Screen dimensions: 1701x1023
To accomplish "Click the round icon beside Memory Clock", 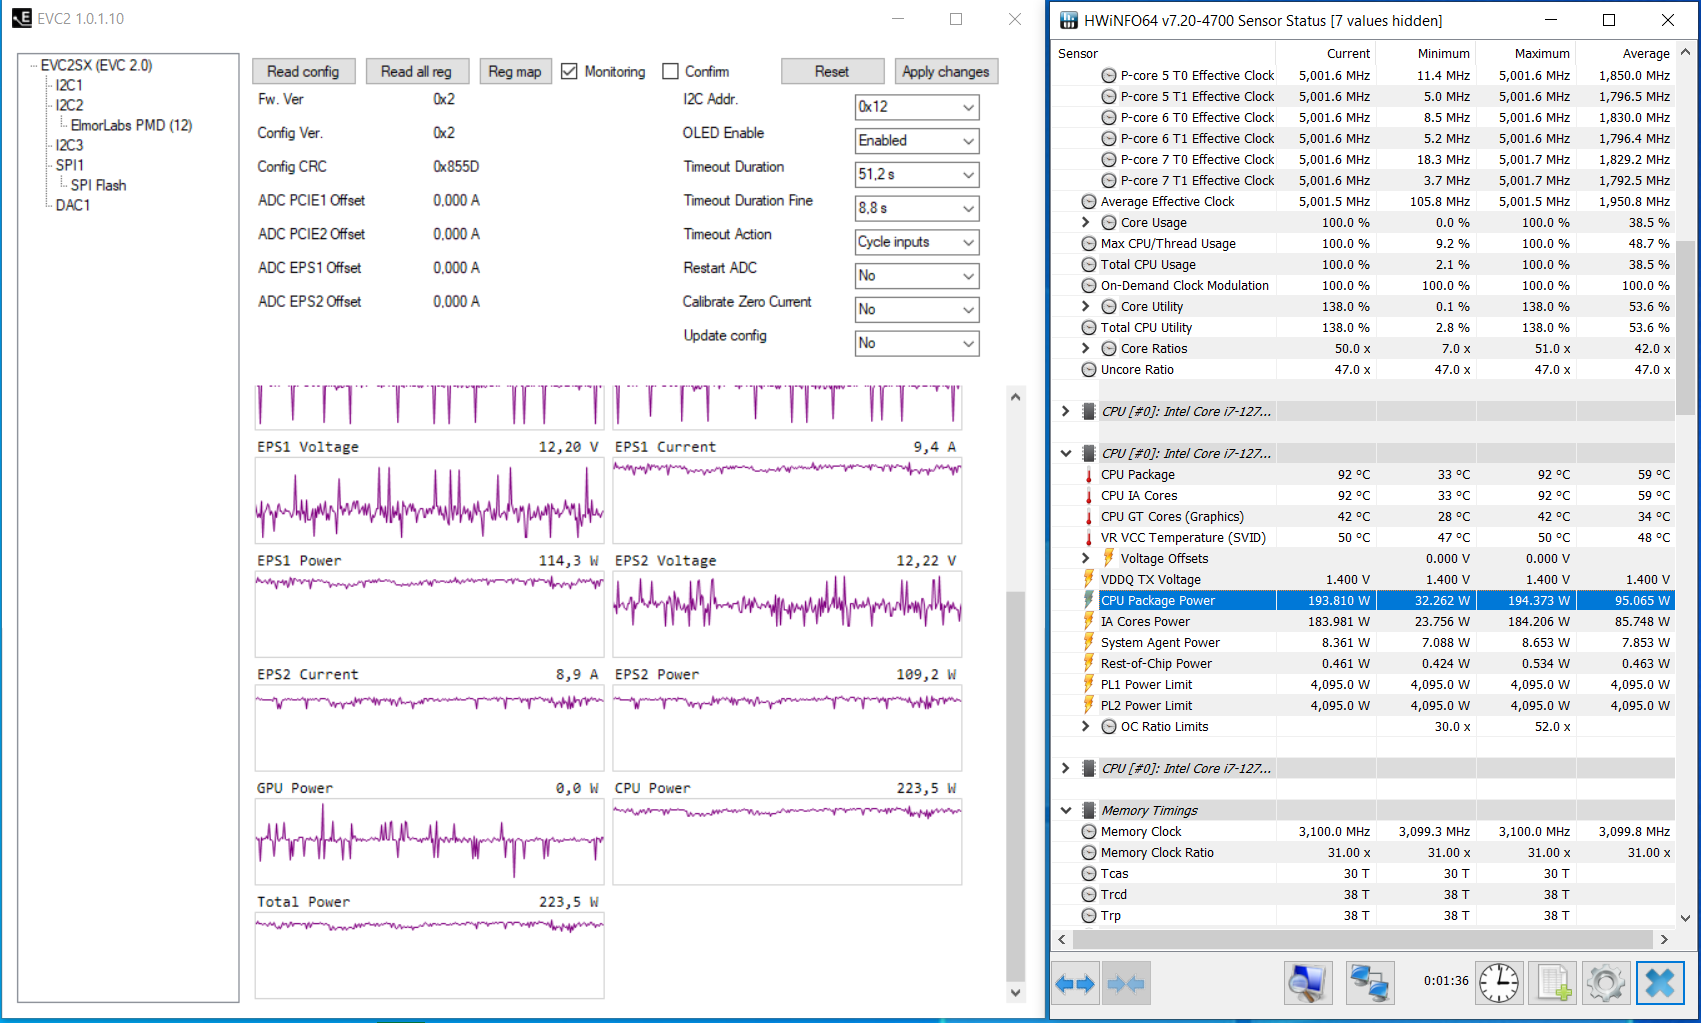I will pyautogui.click(x=1089, y=832).
